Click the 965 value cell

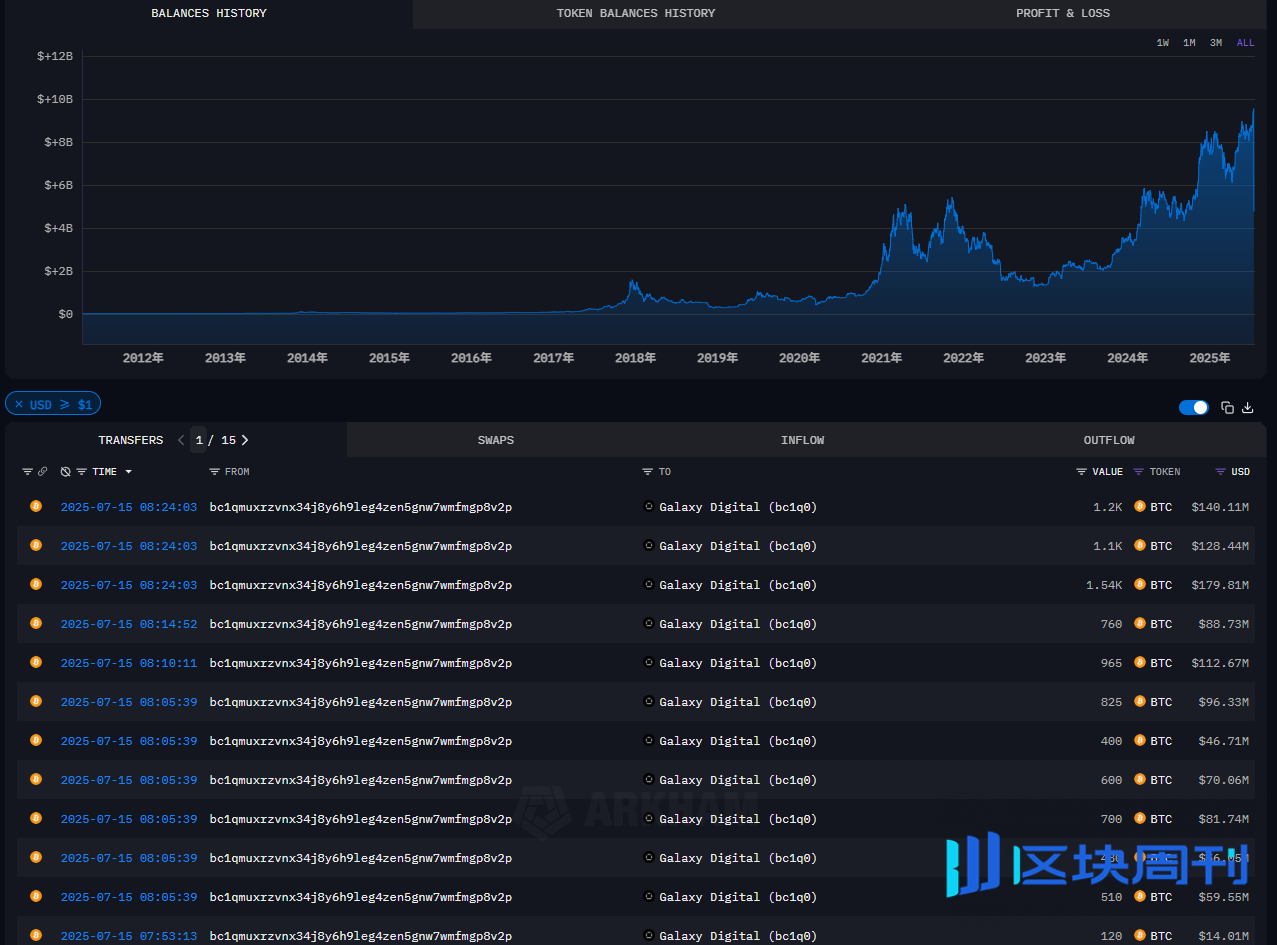point(1111,663)
